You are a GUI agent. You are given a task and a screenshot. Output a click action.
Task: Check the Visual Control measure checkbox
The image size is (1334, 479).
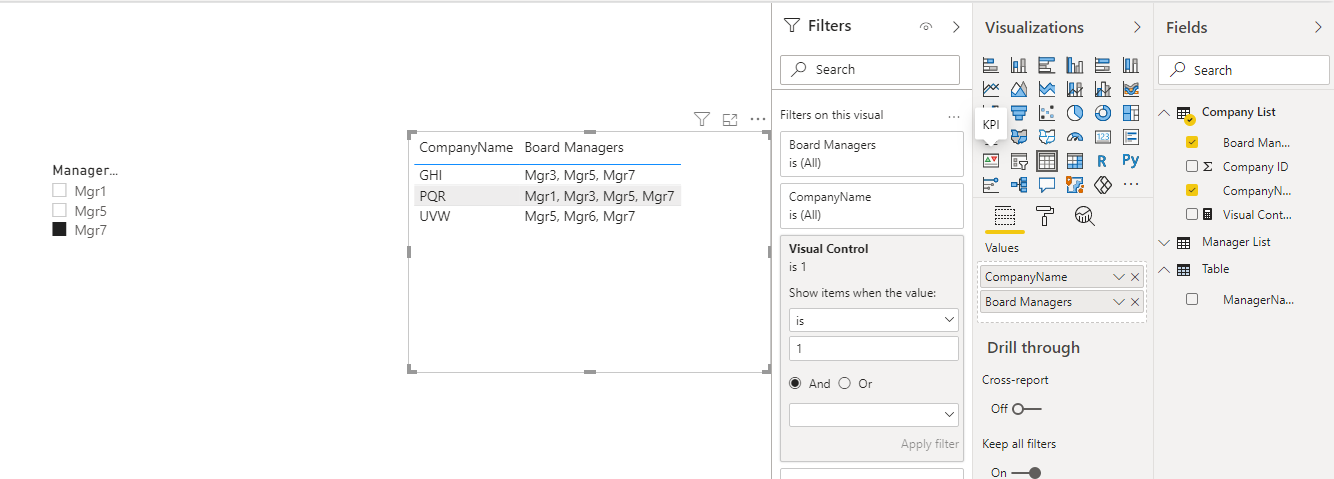click(x=1192, y=214)
